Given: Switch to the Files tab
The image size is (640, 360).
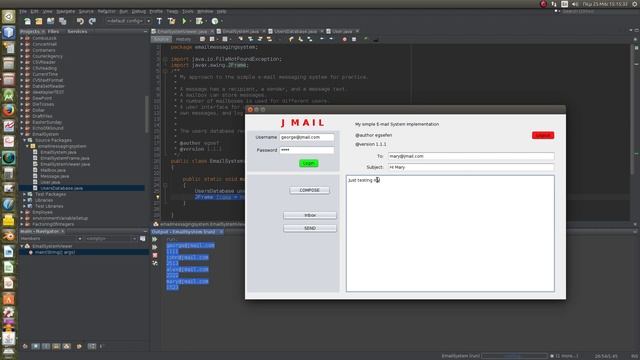Looking at the screenshot, I should point(53,31).
